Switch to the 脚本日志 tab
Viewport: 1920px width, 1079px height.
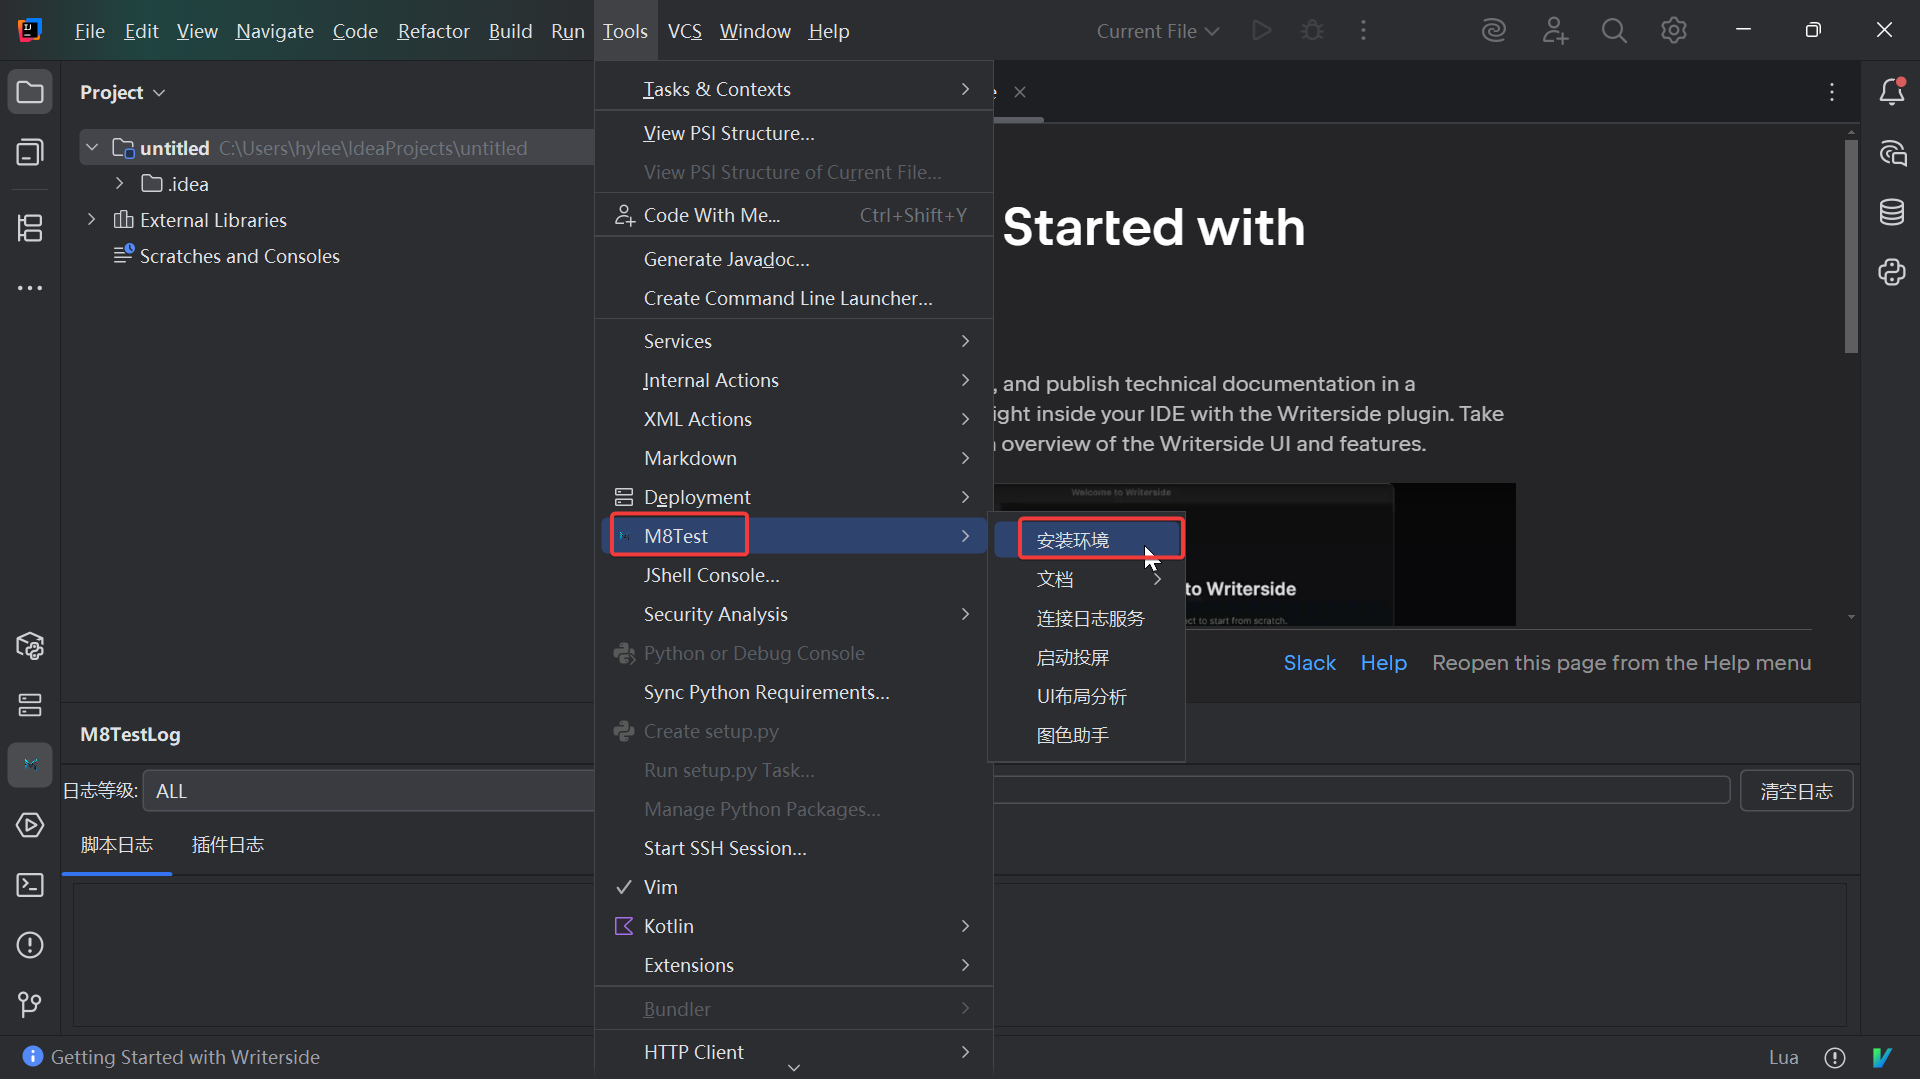pyautogui.click(x=117, y=845)
